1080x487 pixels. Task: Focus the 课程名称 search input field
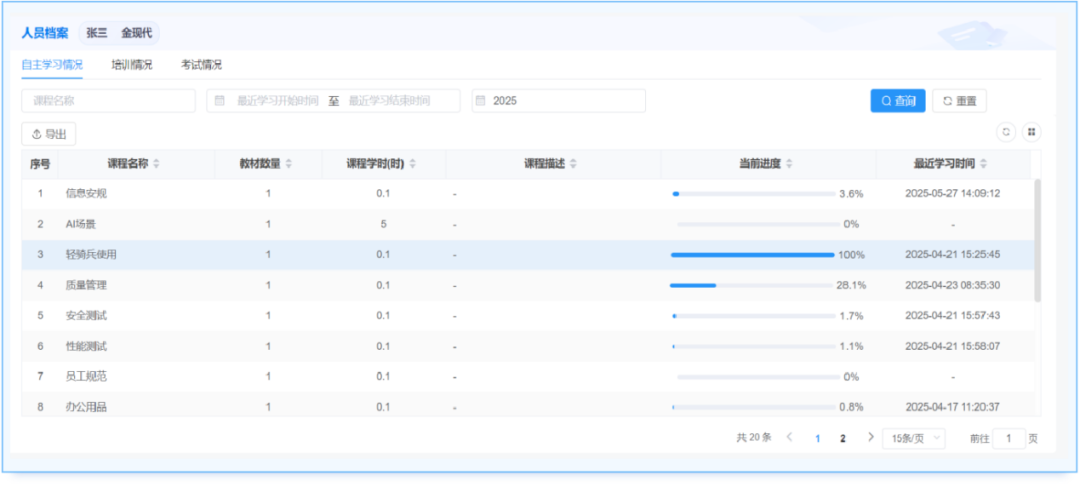click(108, 101)
